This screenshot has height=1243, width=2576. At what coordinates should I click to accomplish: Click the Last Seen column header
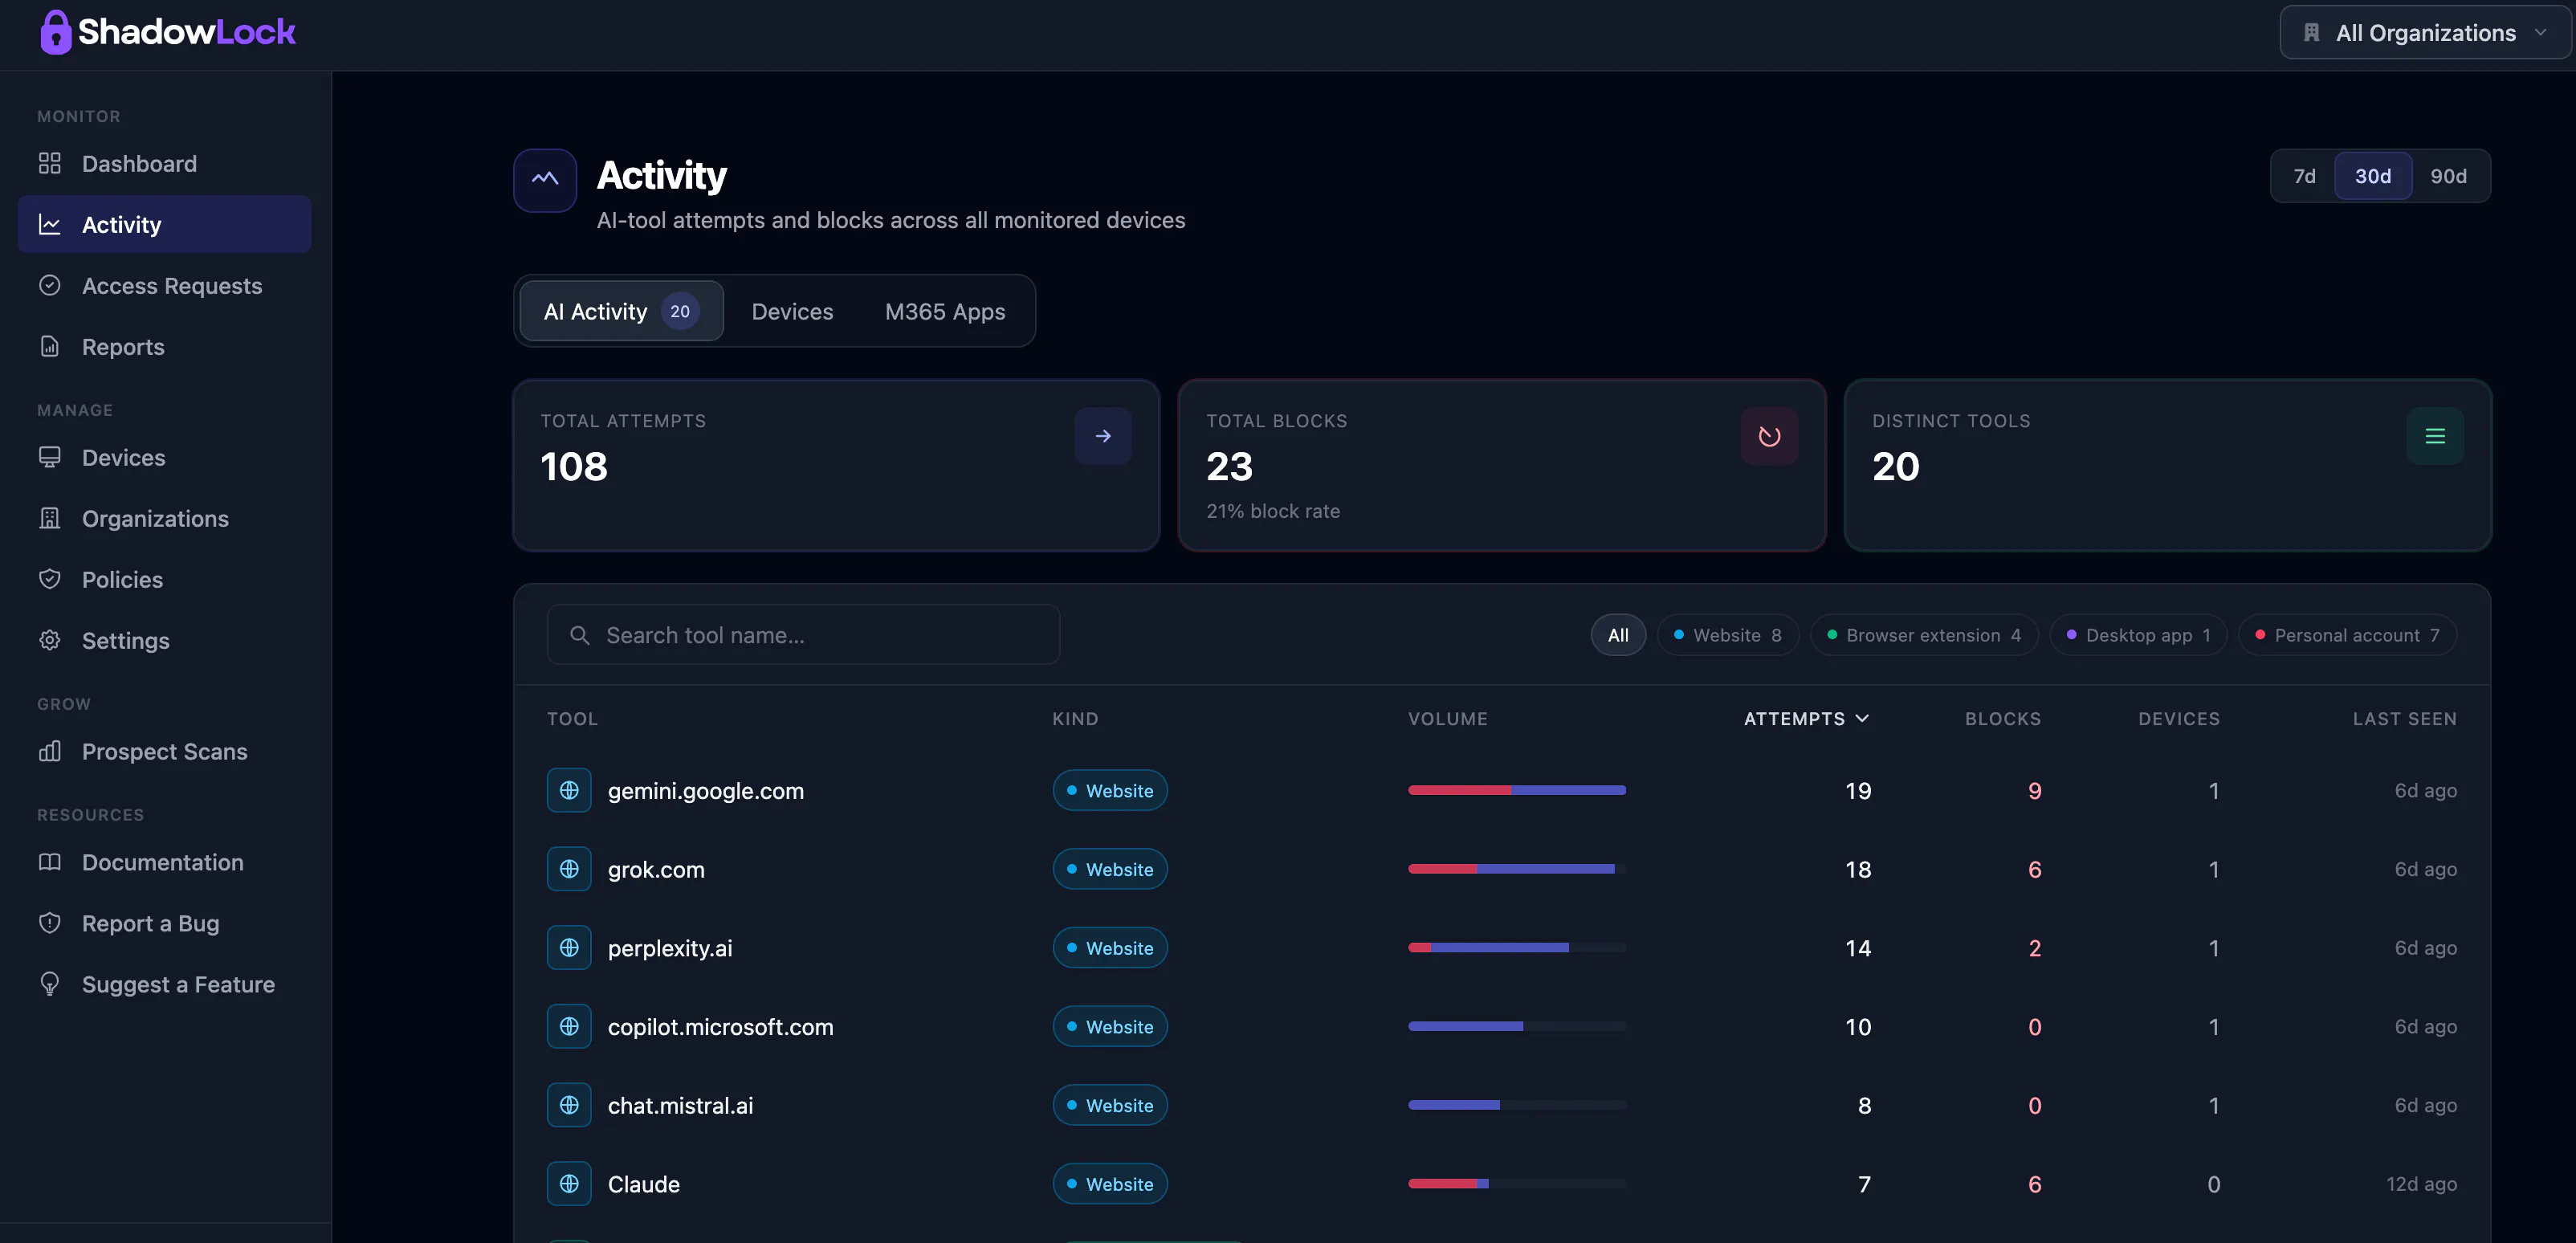[x=2404, y=718]
